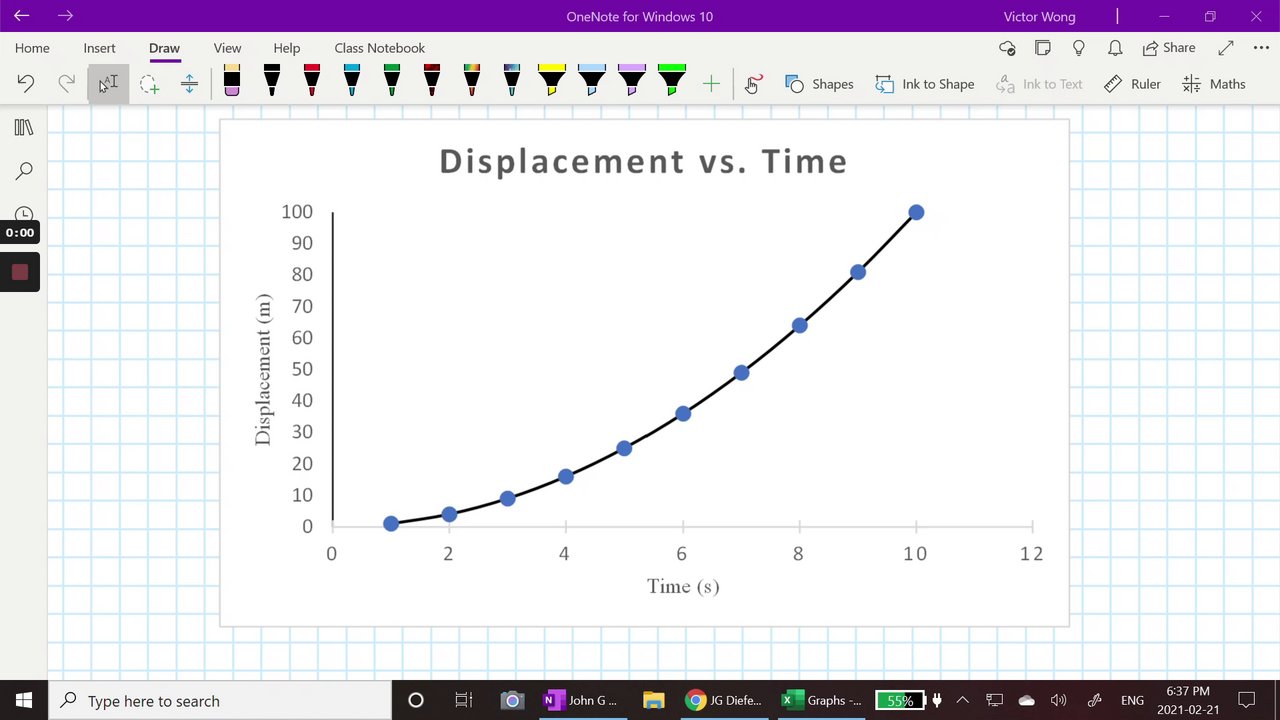
Task: Open the more options ellipsis menu
Action: click(1260, 48)
